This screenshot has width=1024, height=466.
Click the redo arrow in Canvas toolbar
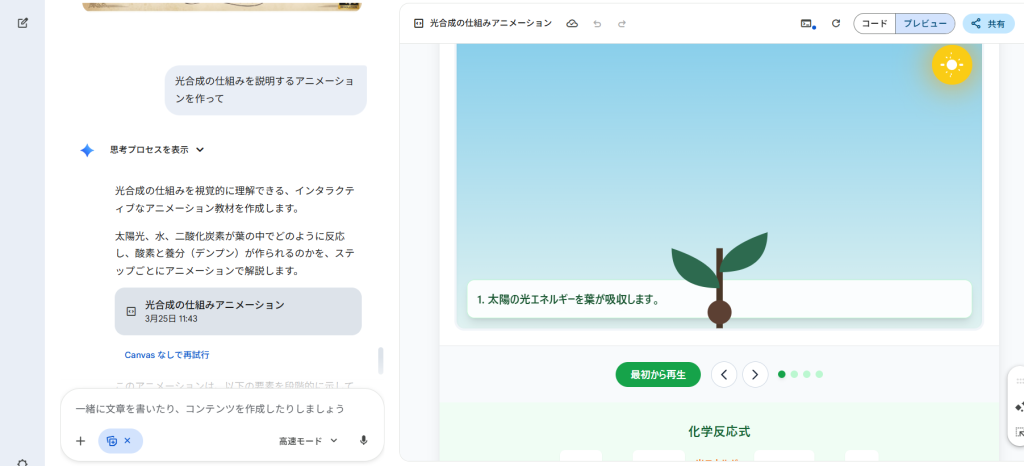[x=622, y=23]
